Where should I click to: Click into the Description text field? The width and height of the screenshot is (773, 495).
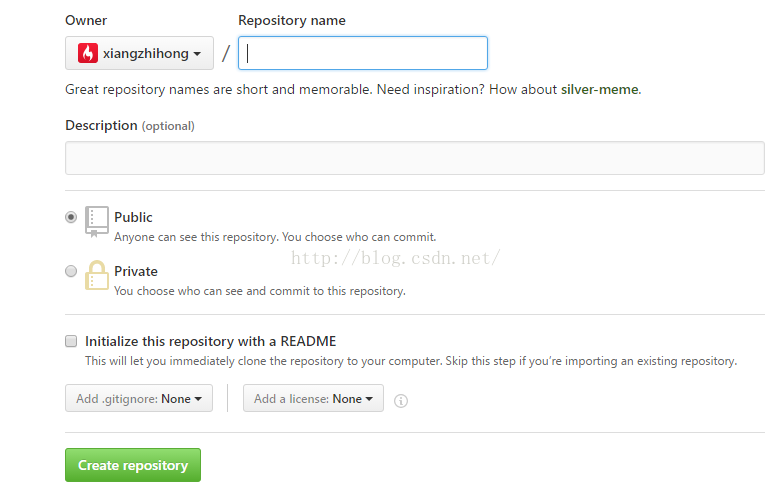pyautogui.click(x=415, y=158)
